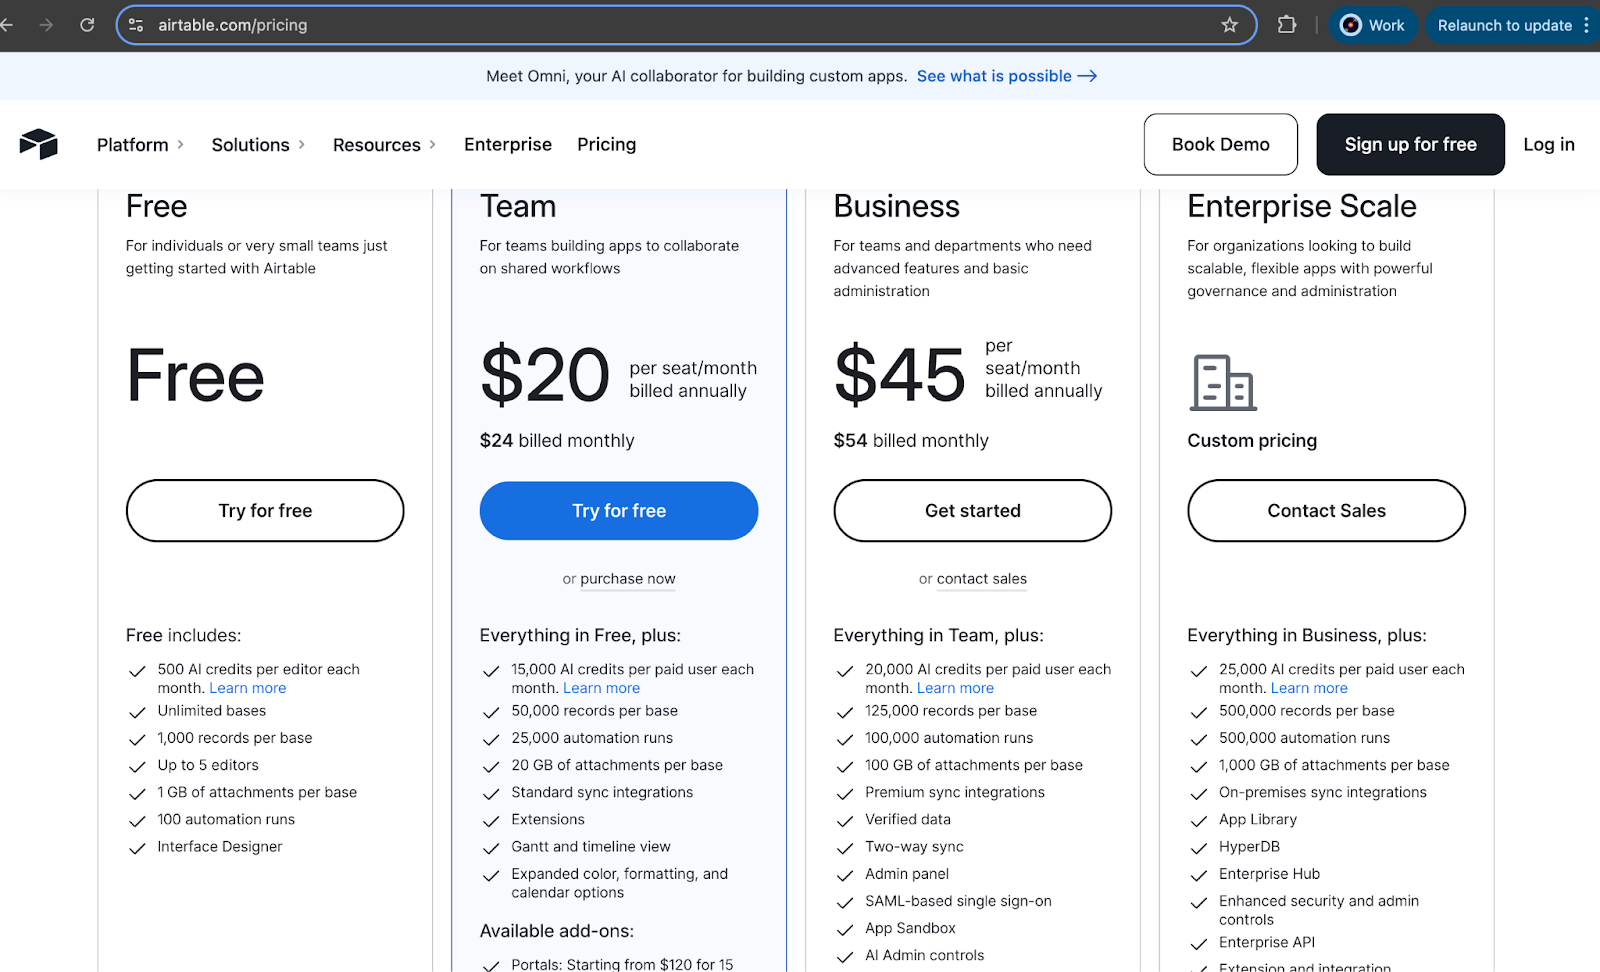Open See what is possible link
Image resolution: width=1600 pixels, height=972 pixels.
coord(1007,76)
